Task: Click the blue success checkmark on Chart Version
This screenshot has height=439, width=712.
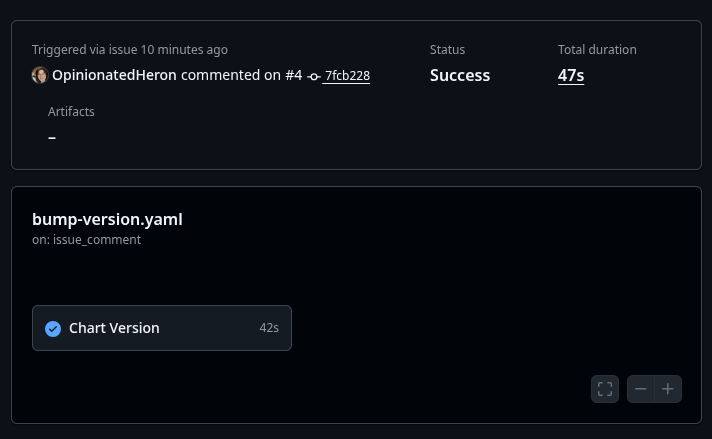Action: 53,328
